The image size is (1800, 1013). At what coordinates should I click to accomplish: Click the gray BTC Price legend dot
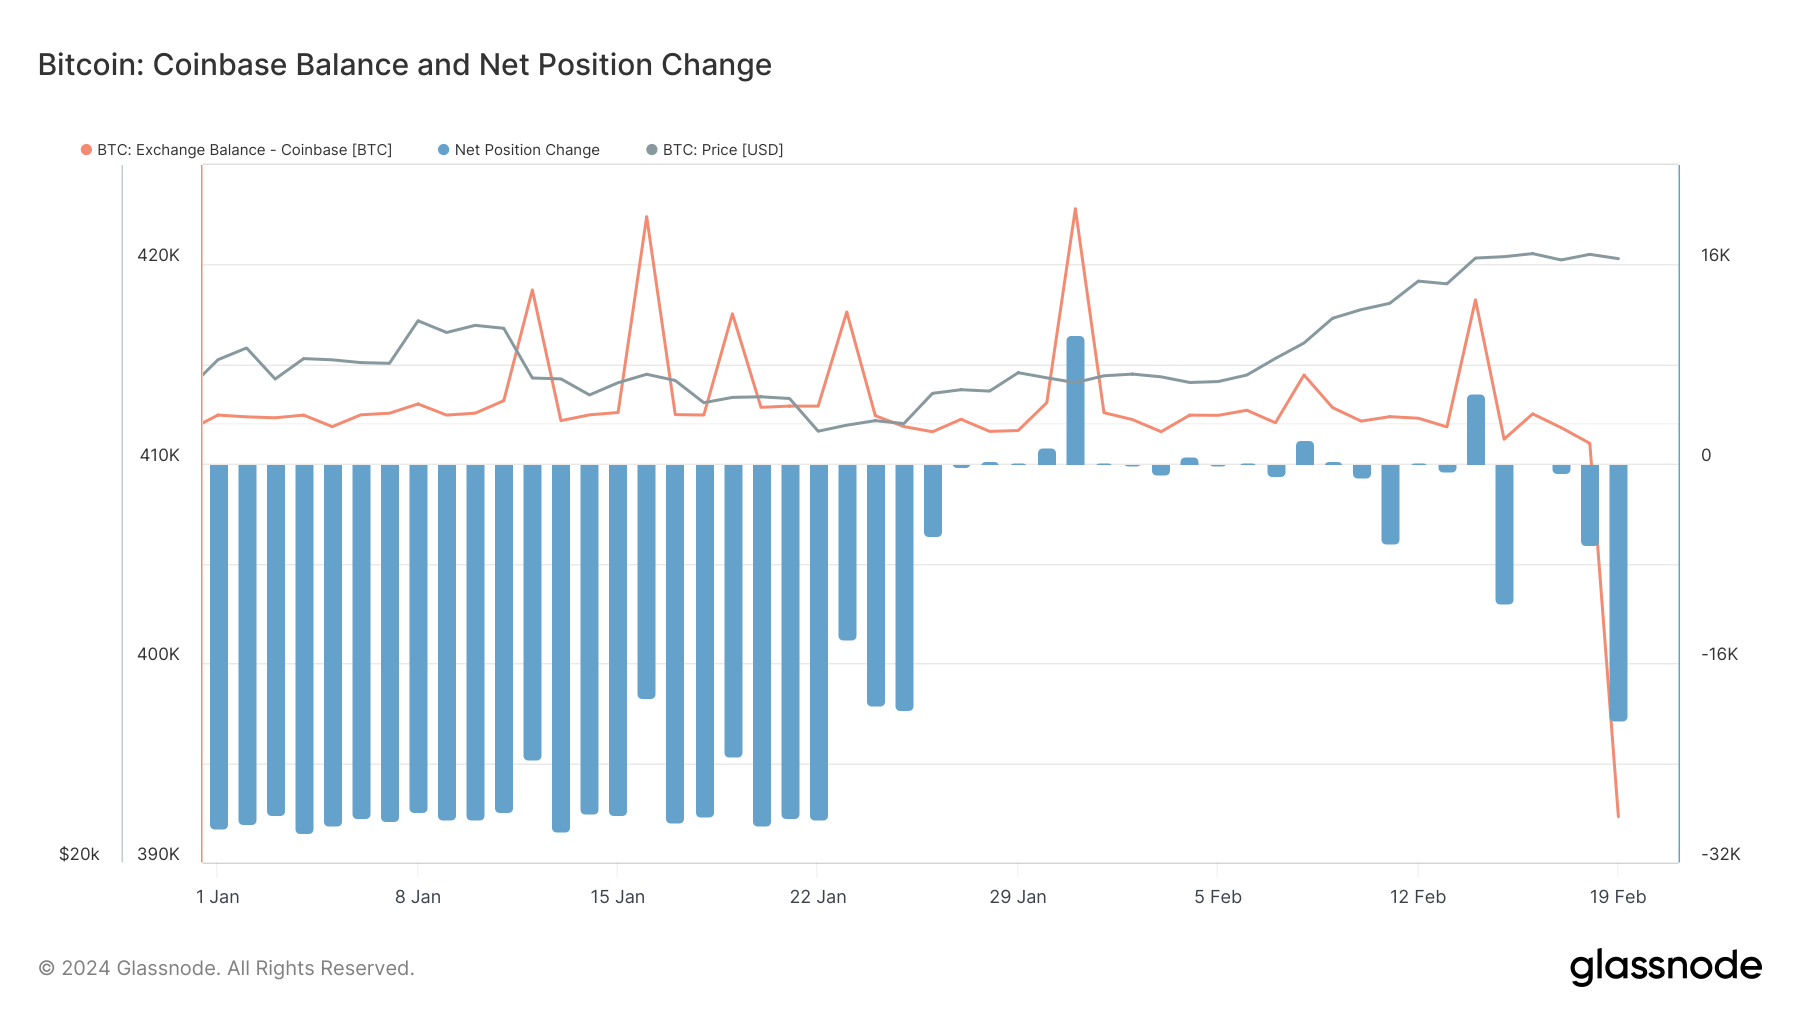[x=652, y=150]
